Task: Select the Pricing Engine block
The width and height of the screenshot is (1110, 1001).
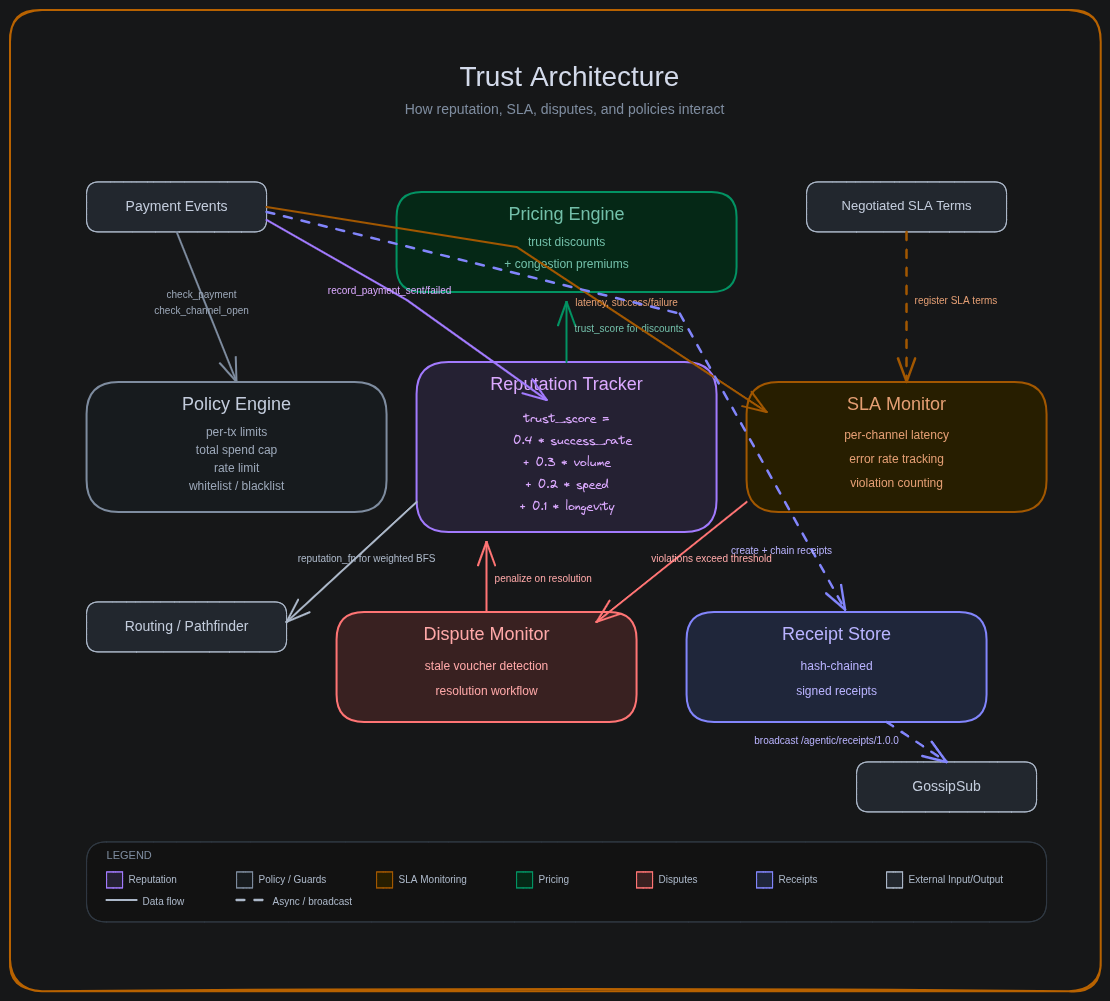Action: (566, 241)
